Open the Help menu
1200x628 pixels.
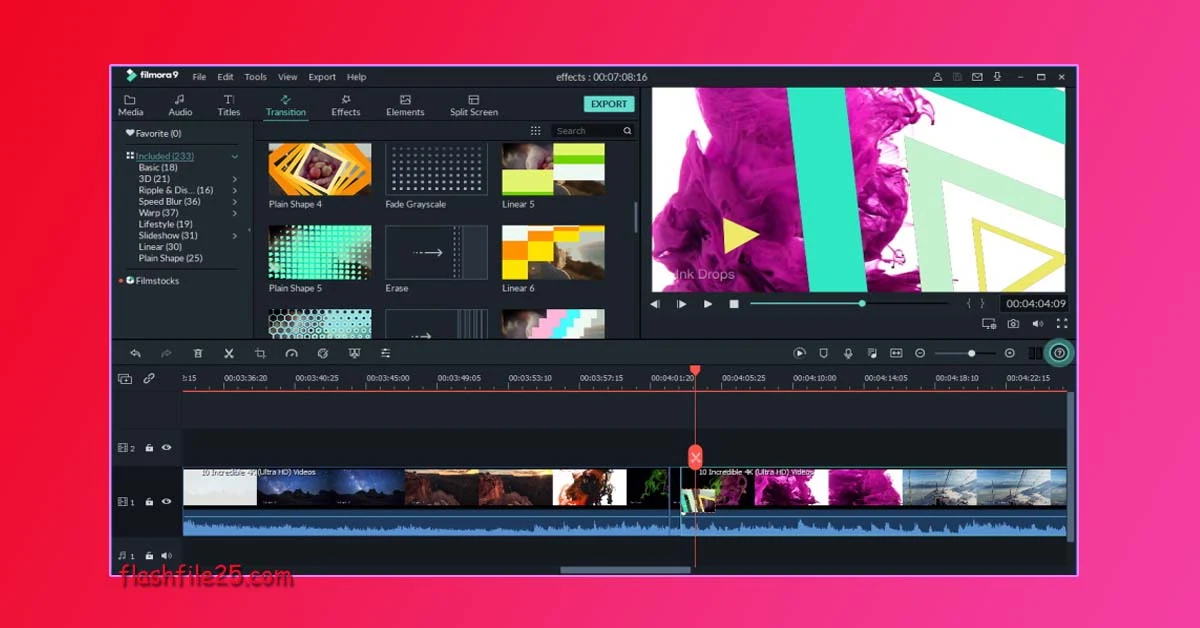tap(357, 77)
